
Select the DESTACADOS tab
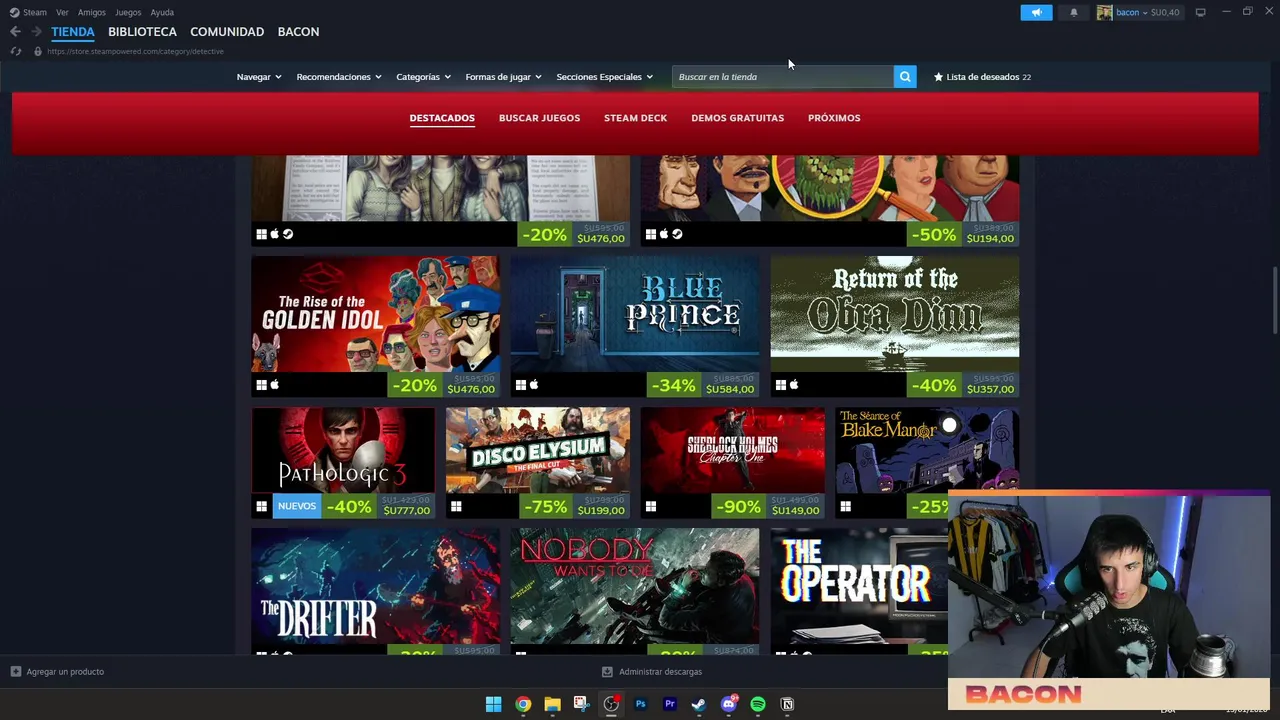(x=442, y=118)
